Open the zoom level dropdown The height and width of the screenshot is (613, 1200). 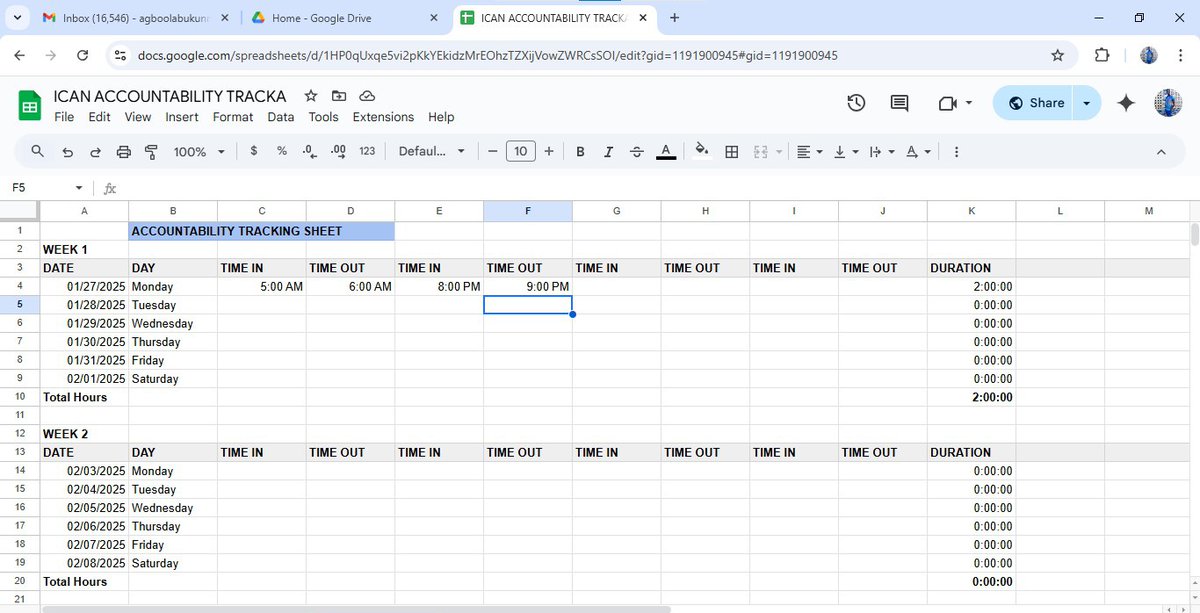pyautogui.click(x=198, y=151)
